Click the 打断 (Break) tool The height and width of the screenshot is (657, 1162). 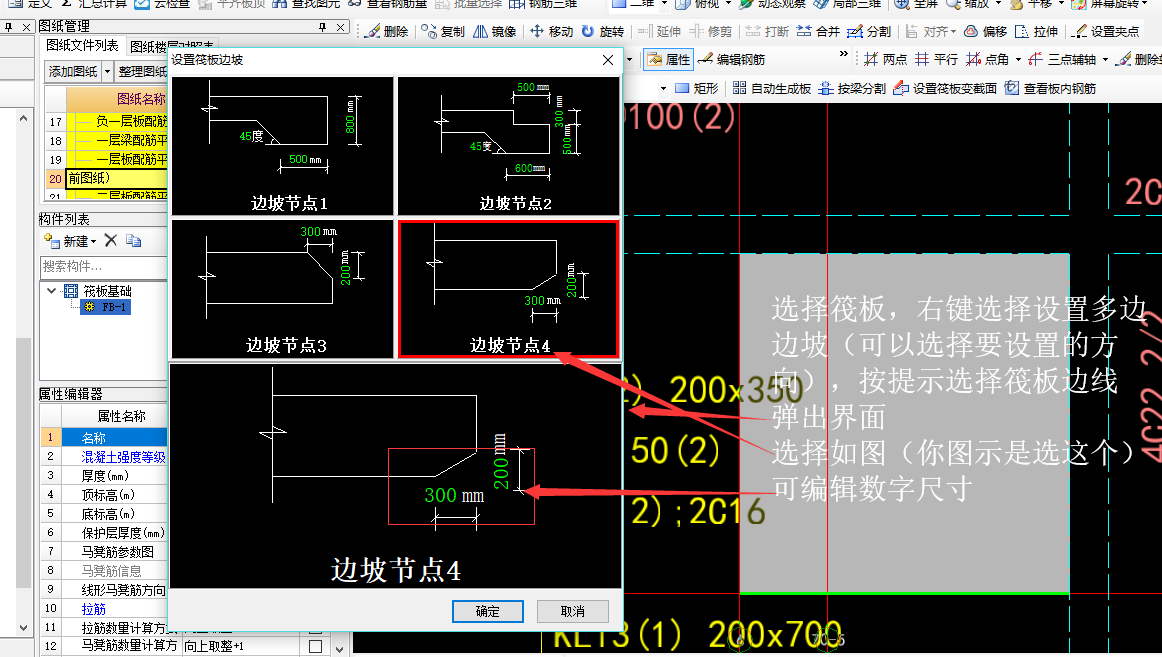(768, 32)
